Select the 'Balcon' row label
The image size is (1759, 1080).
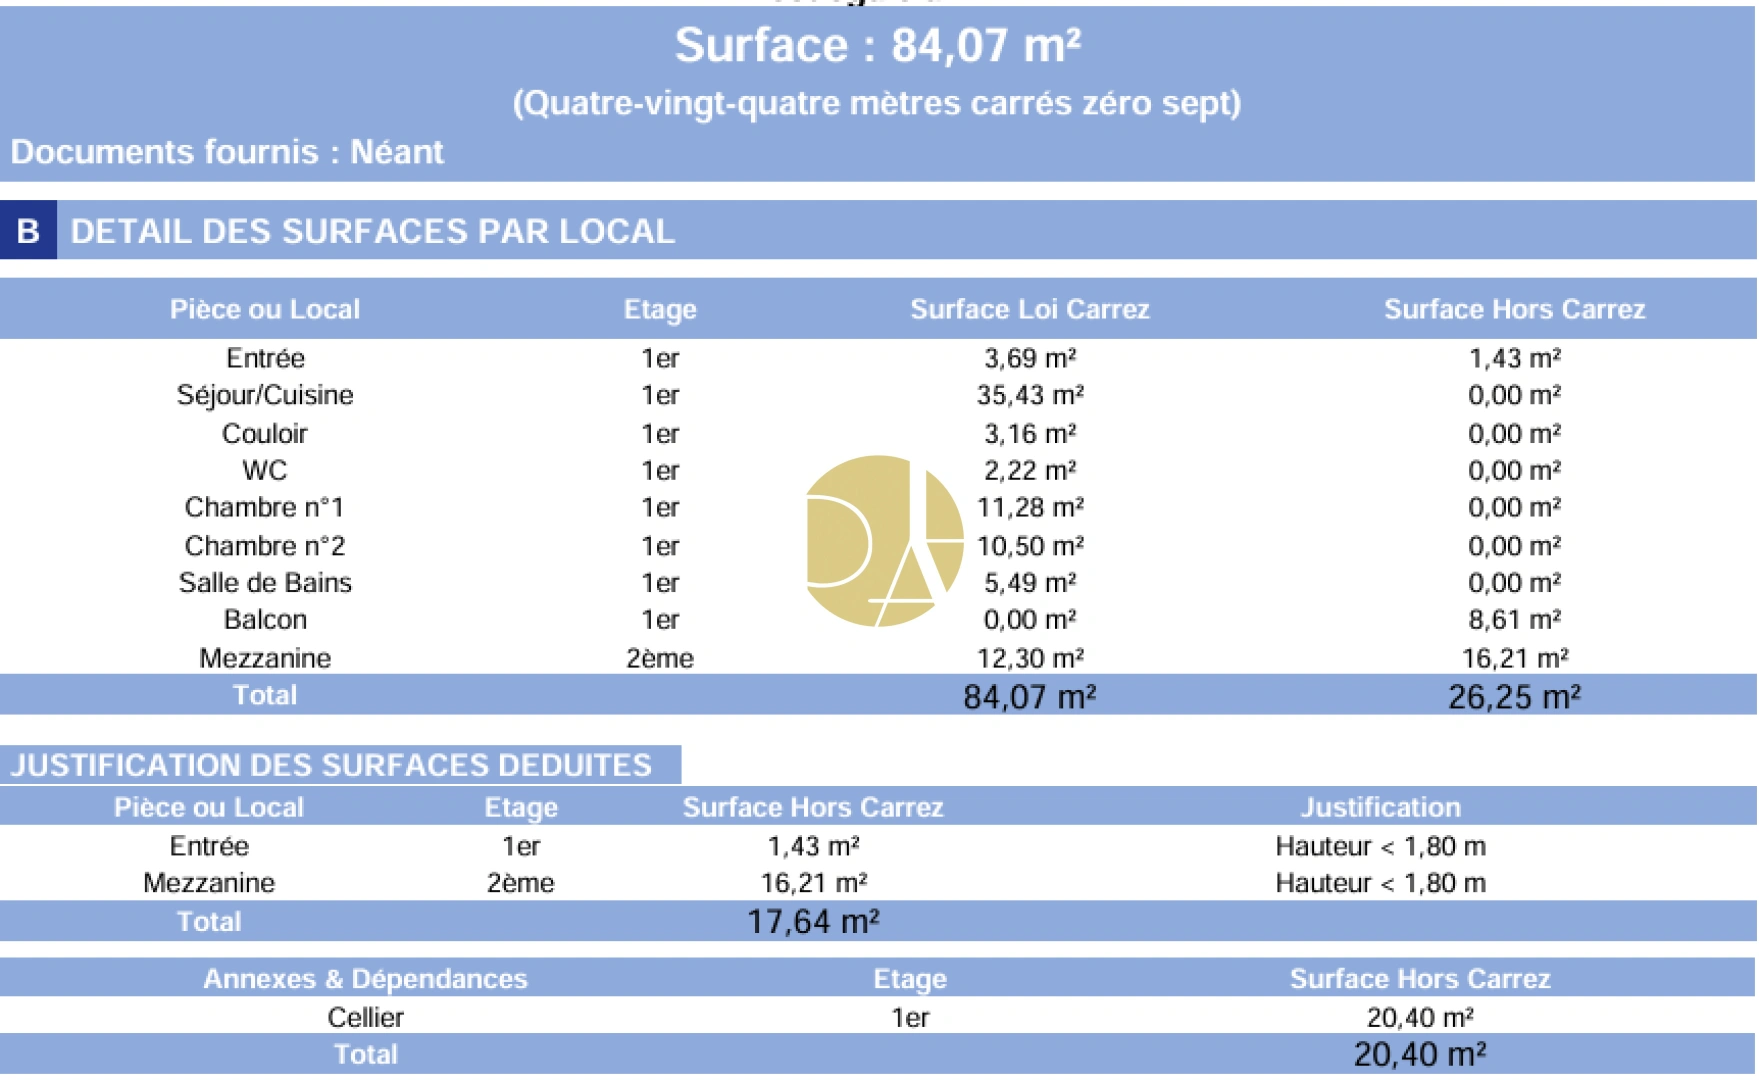(x=265, y=619)
